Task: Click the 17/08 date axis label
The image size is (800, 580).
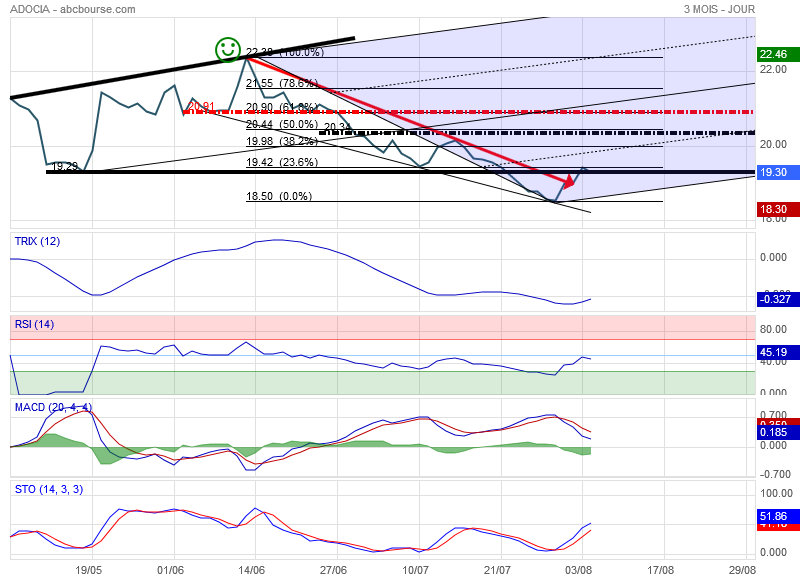Action: (660, 570)
